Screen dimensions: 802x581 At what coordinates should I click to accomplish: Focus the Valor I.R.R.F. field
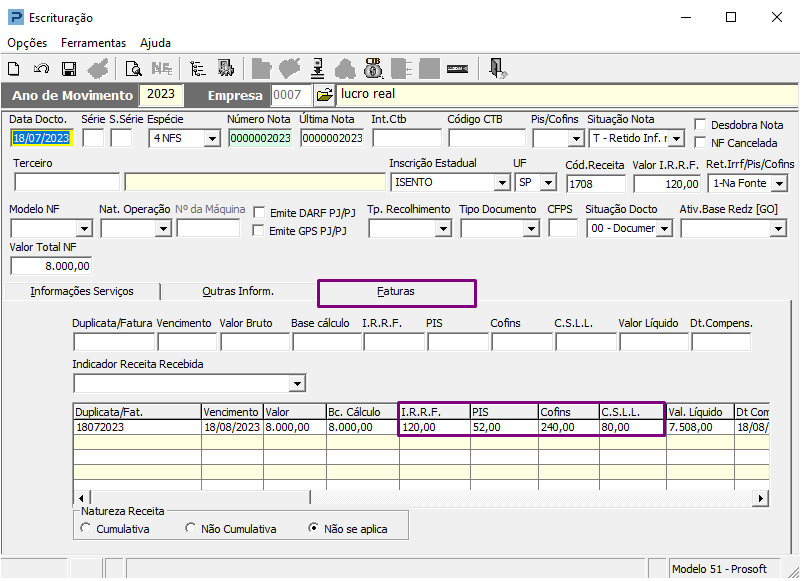click(667, 184)
